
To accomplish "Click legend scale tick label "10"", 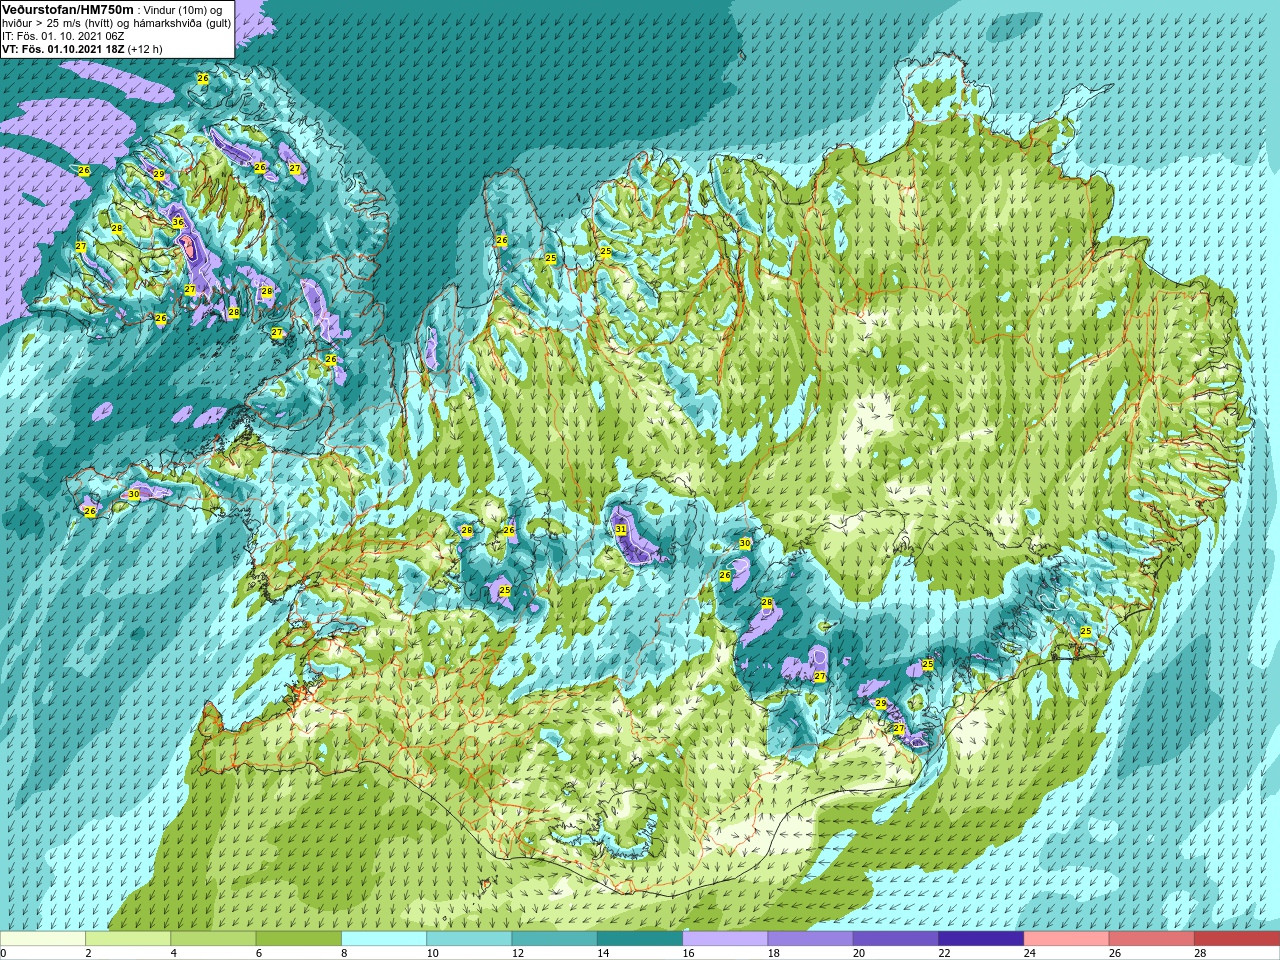I will [x=433, y=953].
